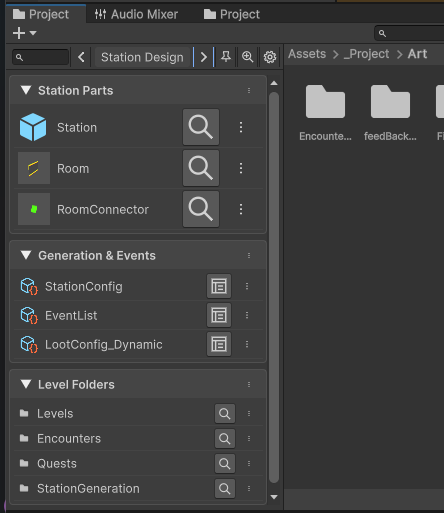Screen dimensions: 444x513
Task: Select the feedBack... folder thumbnail
Action: (x=390, y=101)
